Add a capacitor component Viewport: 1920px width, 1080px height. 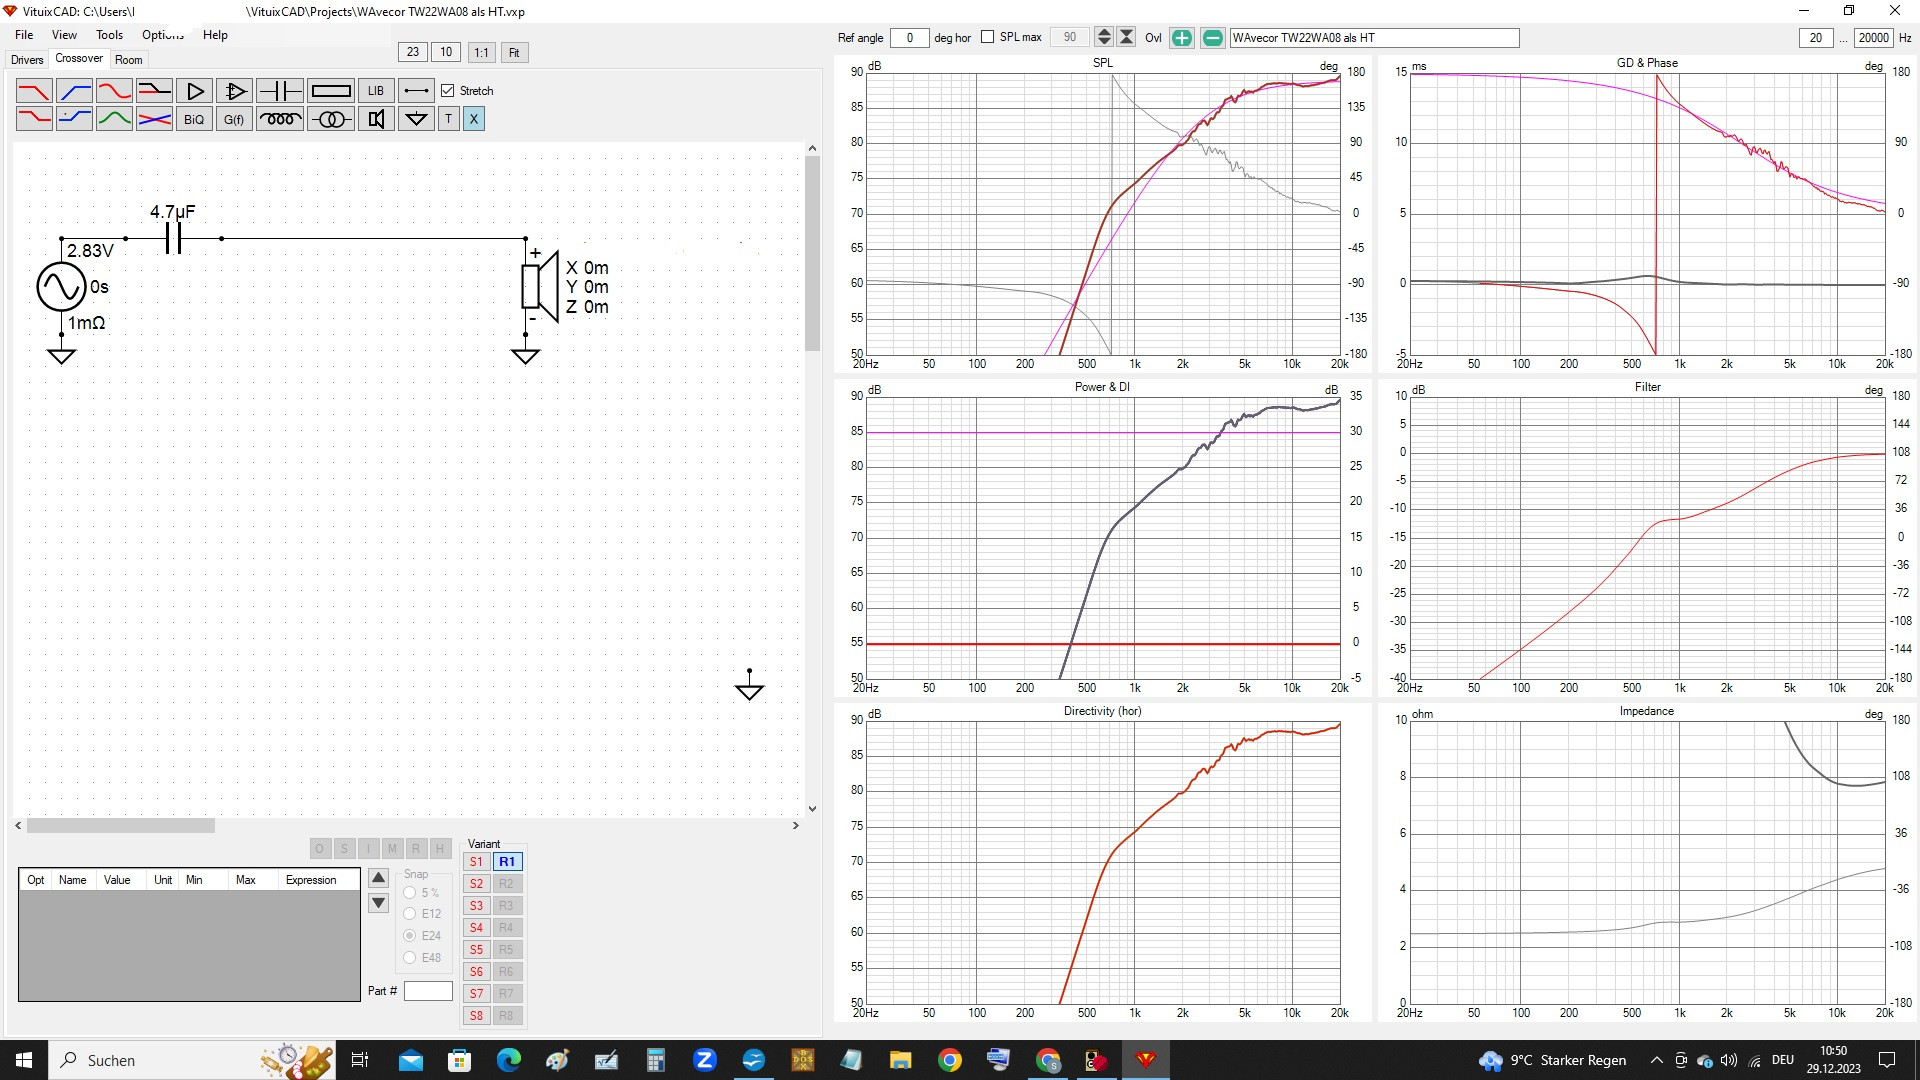pyautogui.click(x=280, y=91)
